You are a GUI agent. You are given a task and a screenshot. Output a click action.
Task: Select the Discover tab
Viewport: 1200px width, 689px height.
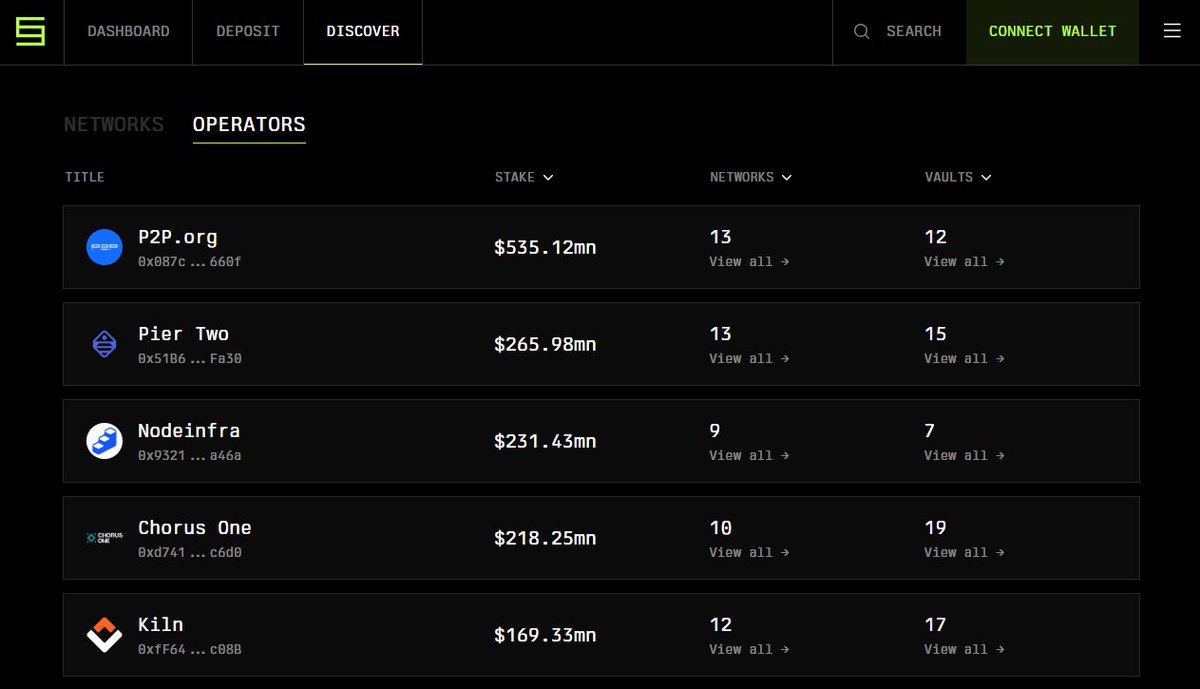pos(363,31)
